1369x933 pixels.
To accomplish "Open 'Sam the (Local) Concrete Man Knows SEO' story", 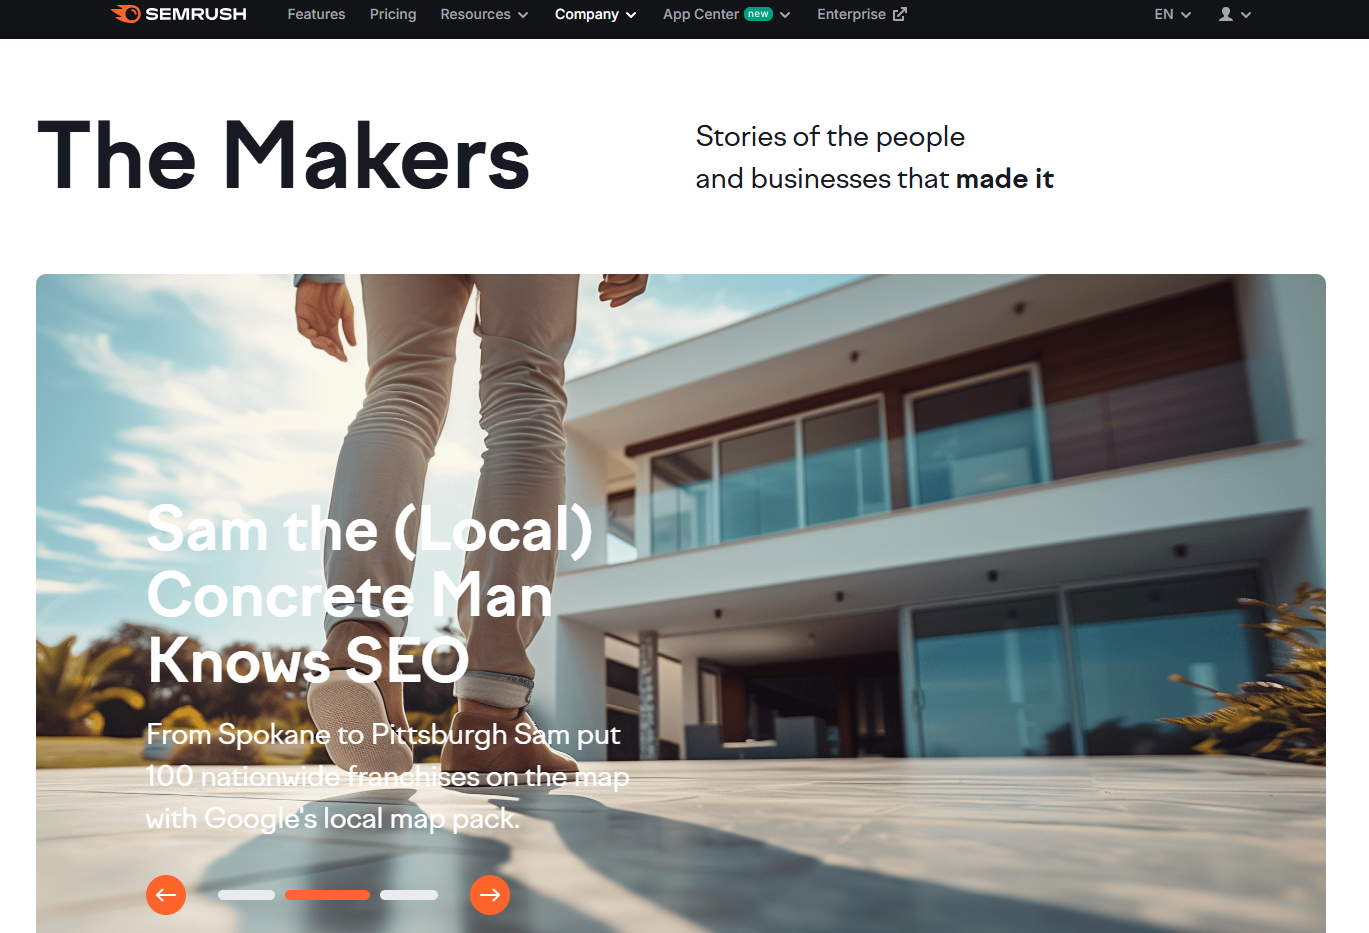I will (370, 595).
